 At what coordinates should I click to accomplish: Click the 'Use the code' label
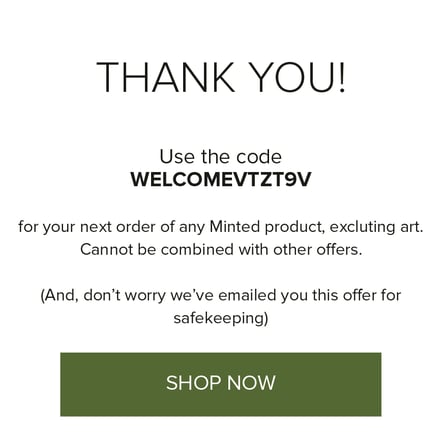coord(220,157)
